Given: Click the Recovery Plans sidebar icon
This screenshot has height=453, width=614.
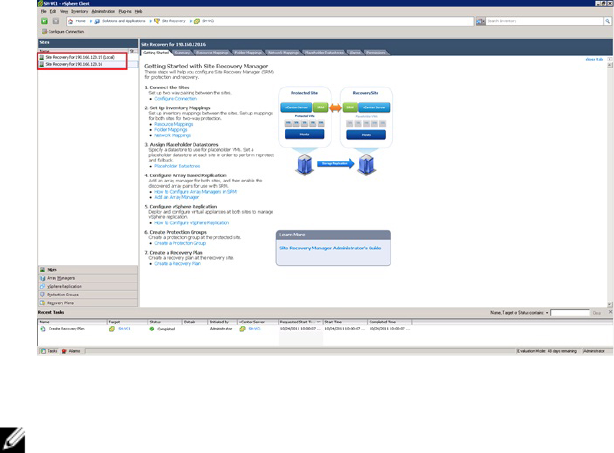Looking at the screenshot, I should [x=43, y=303].
